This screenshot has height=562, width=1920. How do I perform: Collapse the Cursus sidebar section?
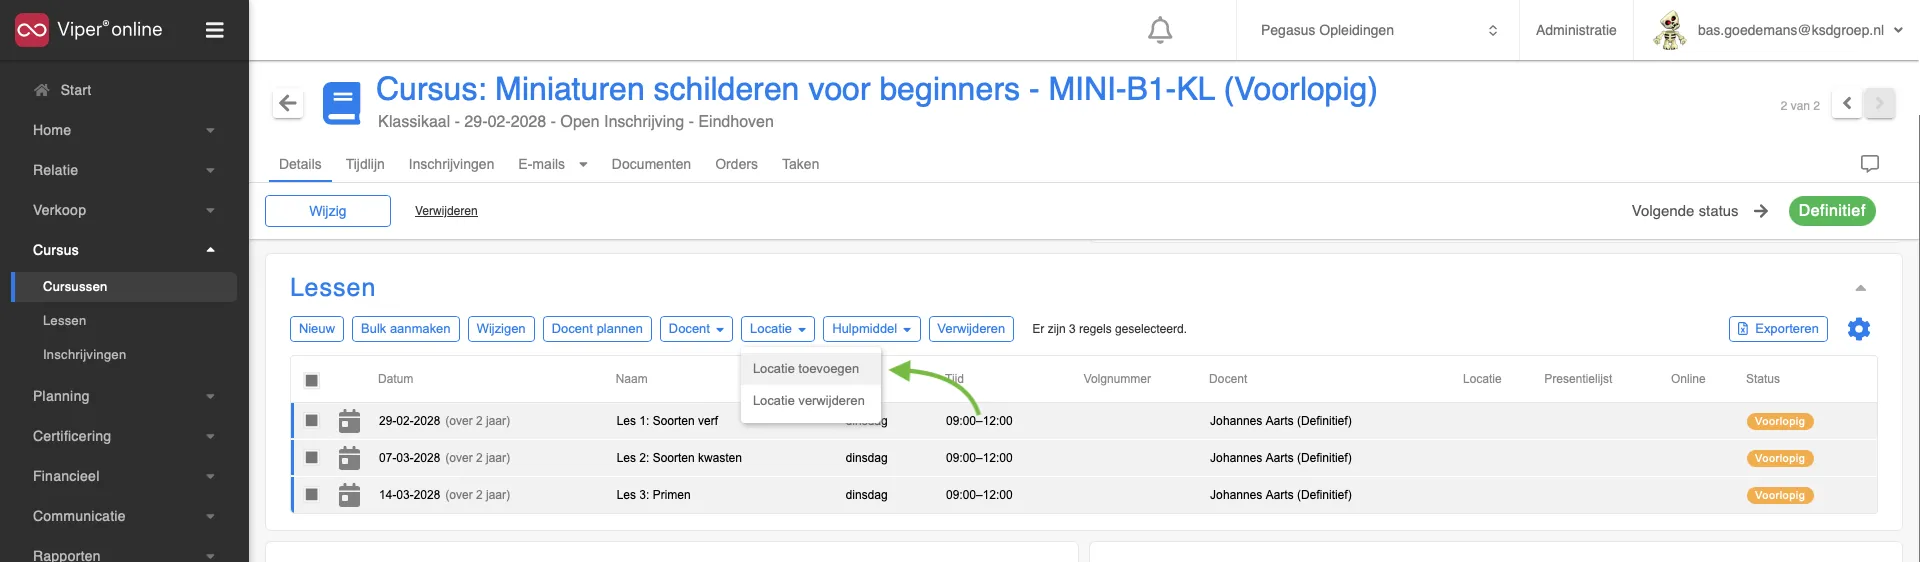point(124,250)
